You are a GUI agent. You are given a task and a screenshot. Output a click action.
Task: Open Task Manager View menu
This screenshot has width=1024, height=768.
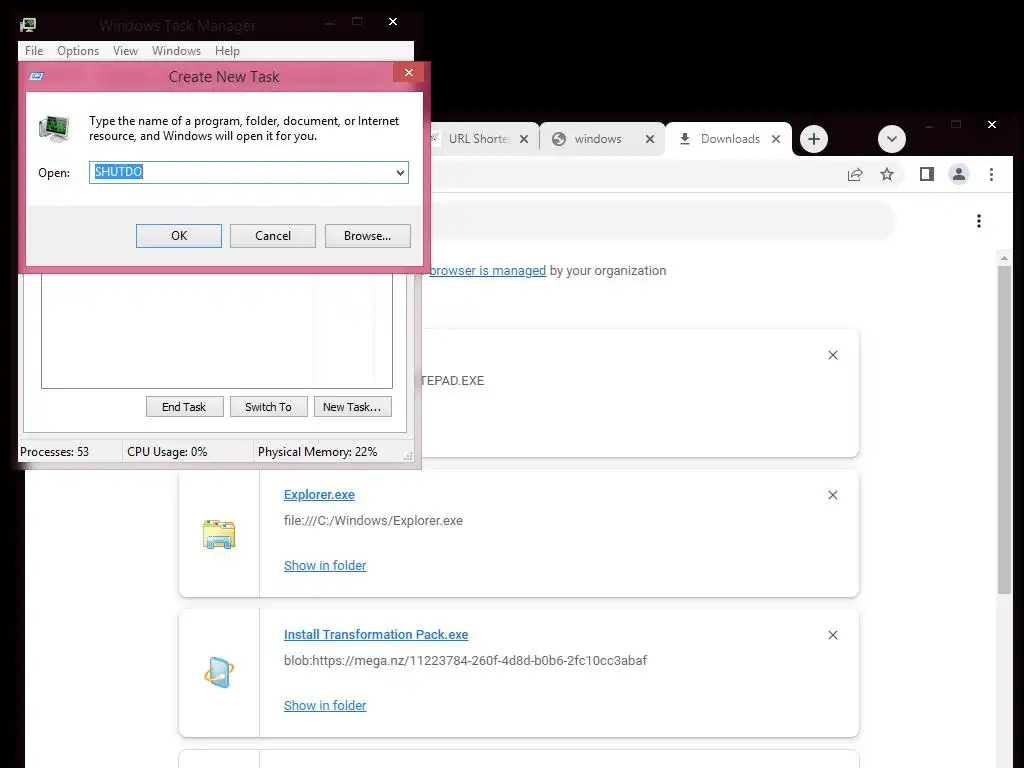click(x=125, y=51)
